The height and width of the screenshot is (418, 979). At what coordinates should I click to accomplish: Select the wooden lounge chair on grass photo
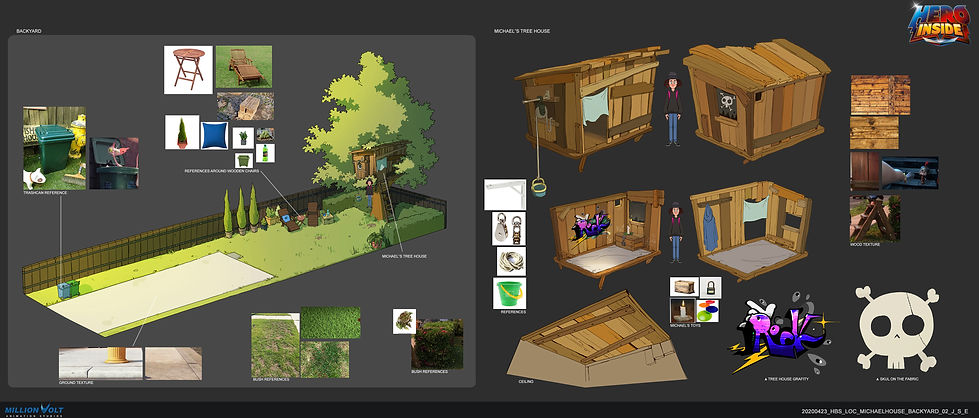coord(244,67)
